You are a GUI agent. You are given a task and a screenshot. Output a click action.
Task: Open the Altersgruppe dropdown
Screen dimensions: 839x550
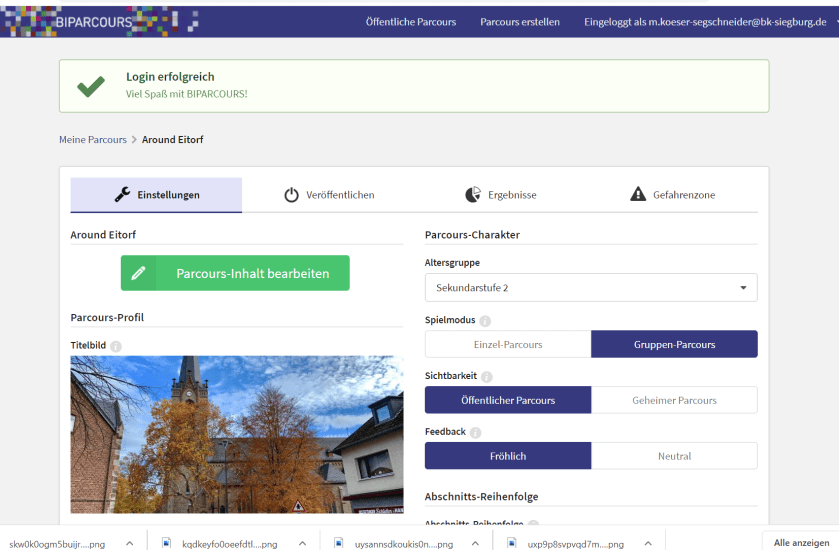(x=591, y=288)
